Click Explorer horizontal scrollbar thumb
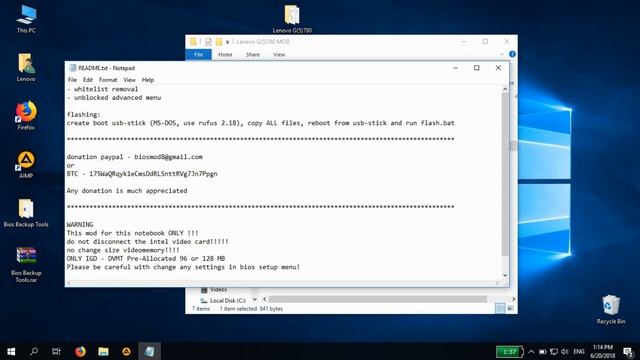Image resolution: width=640 pixels, height=360 pixels. pyautogui.click(x=378, y=299)
